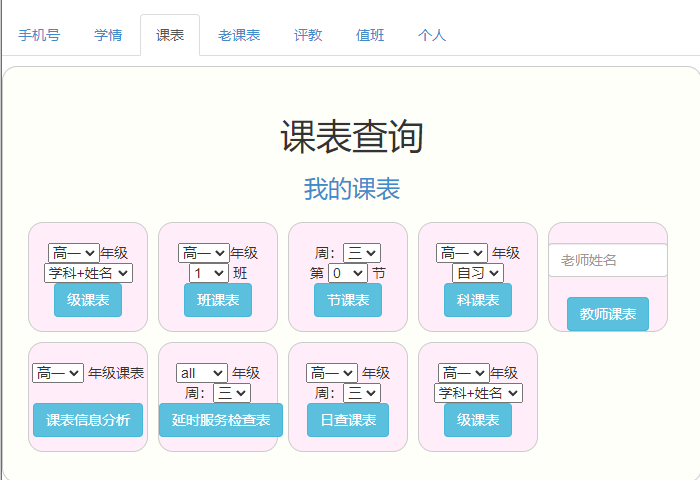The image size is (700, 480).
Task: Click the 科课表 button
Action: (x=478, y=300)
